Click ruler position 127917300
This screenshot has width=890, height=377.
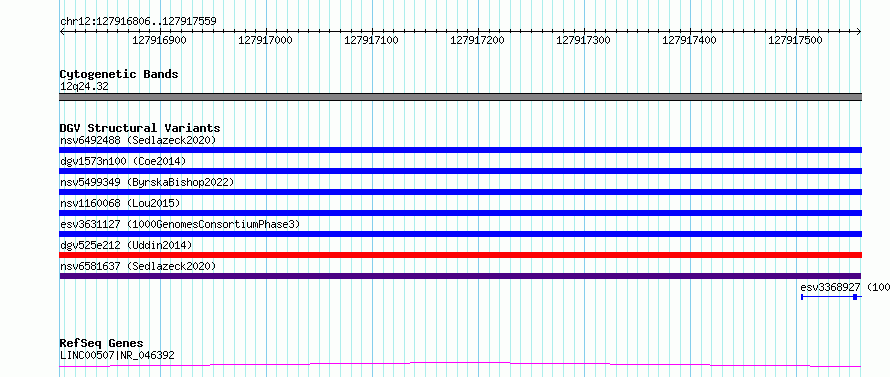coord(583,40)
